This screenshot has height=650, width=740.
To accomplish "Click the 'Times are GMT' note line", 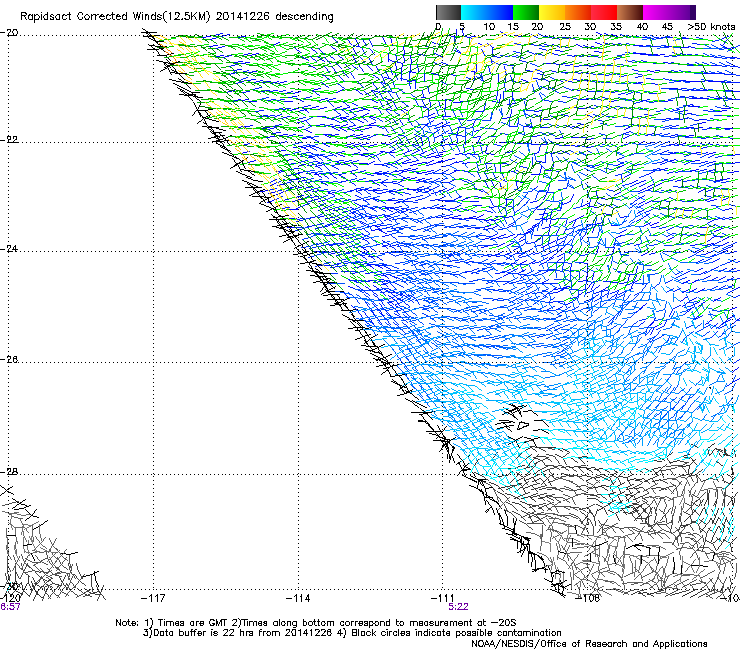I will (316, 623).
